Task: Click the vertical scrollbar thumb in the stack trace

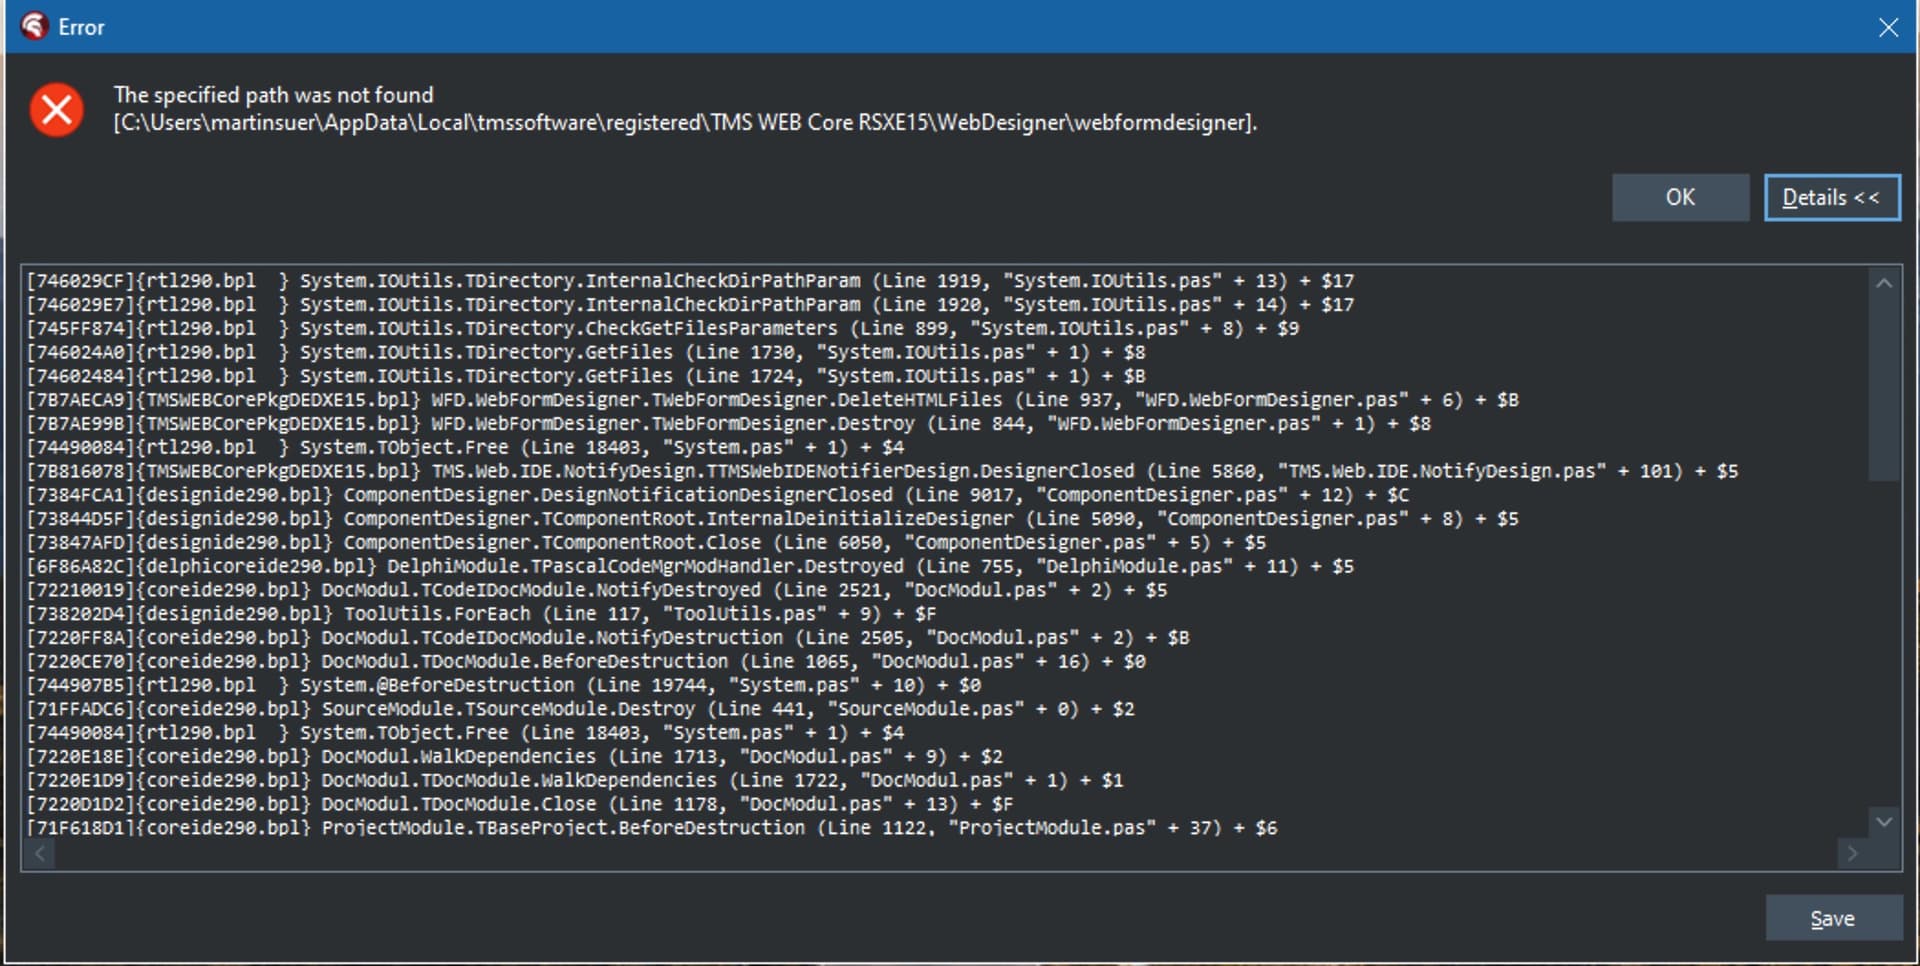Action: coord(1884,388)
